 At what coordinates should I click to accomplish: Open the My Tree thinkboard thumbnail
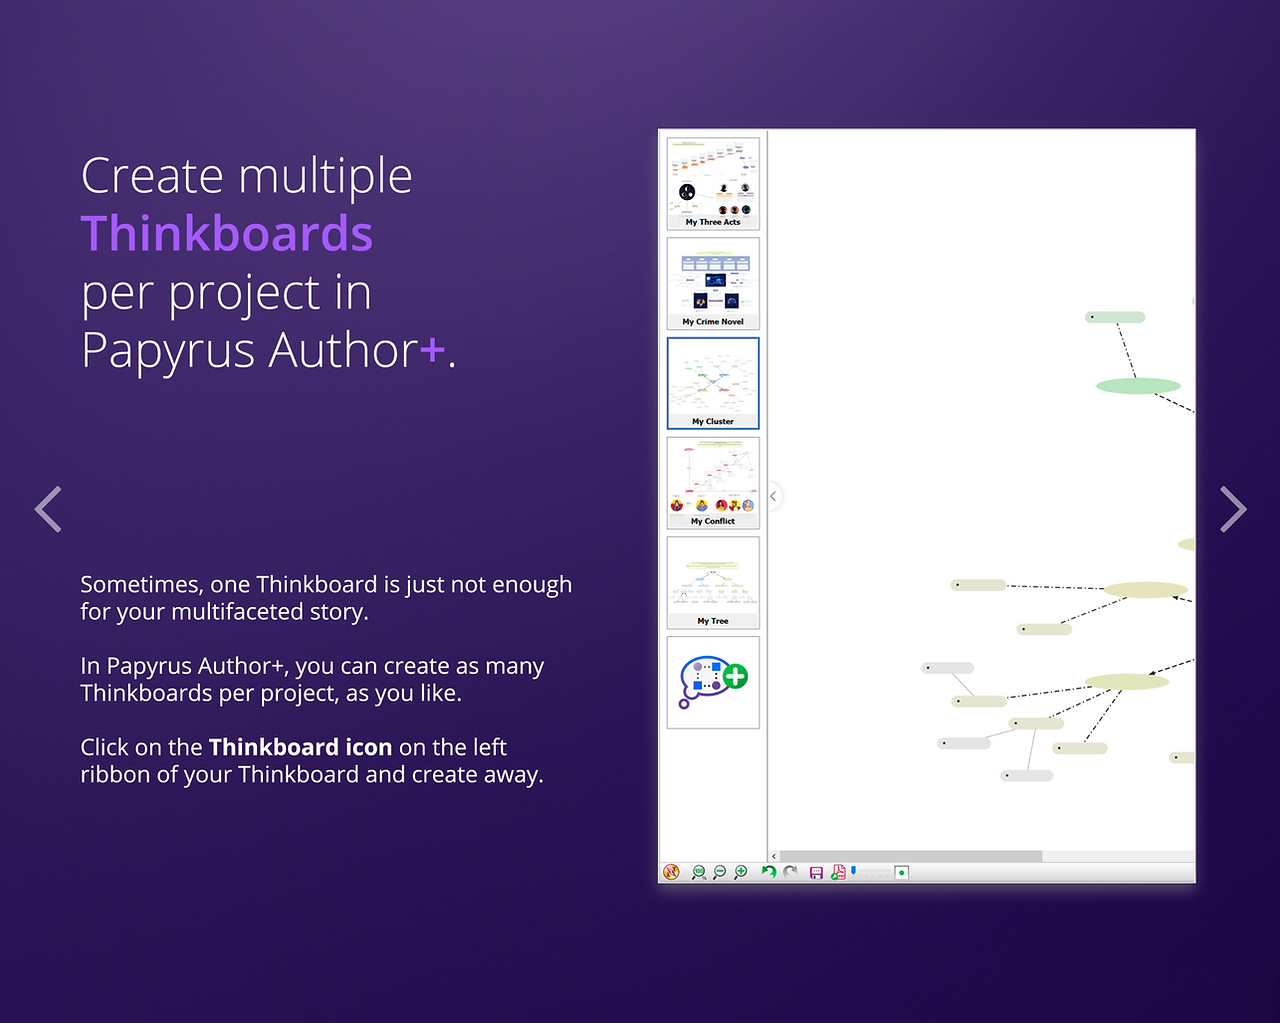713,583
